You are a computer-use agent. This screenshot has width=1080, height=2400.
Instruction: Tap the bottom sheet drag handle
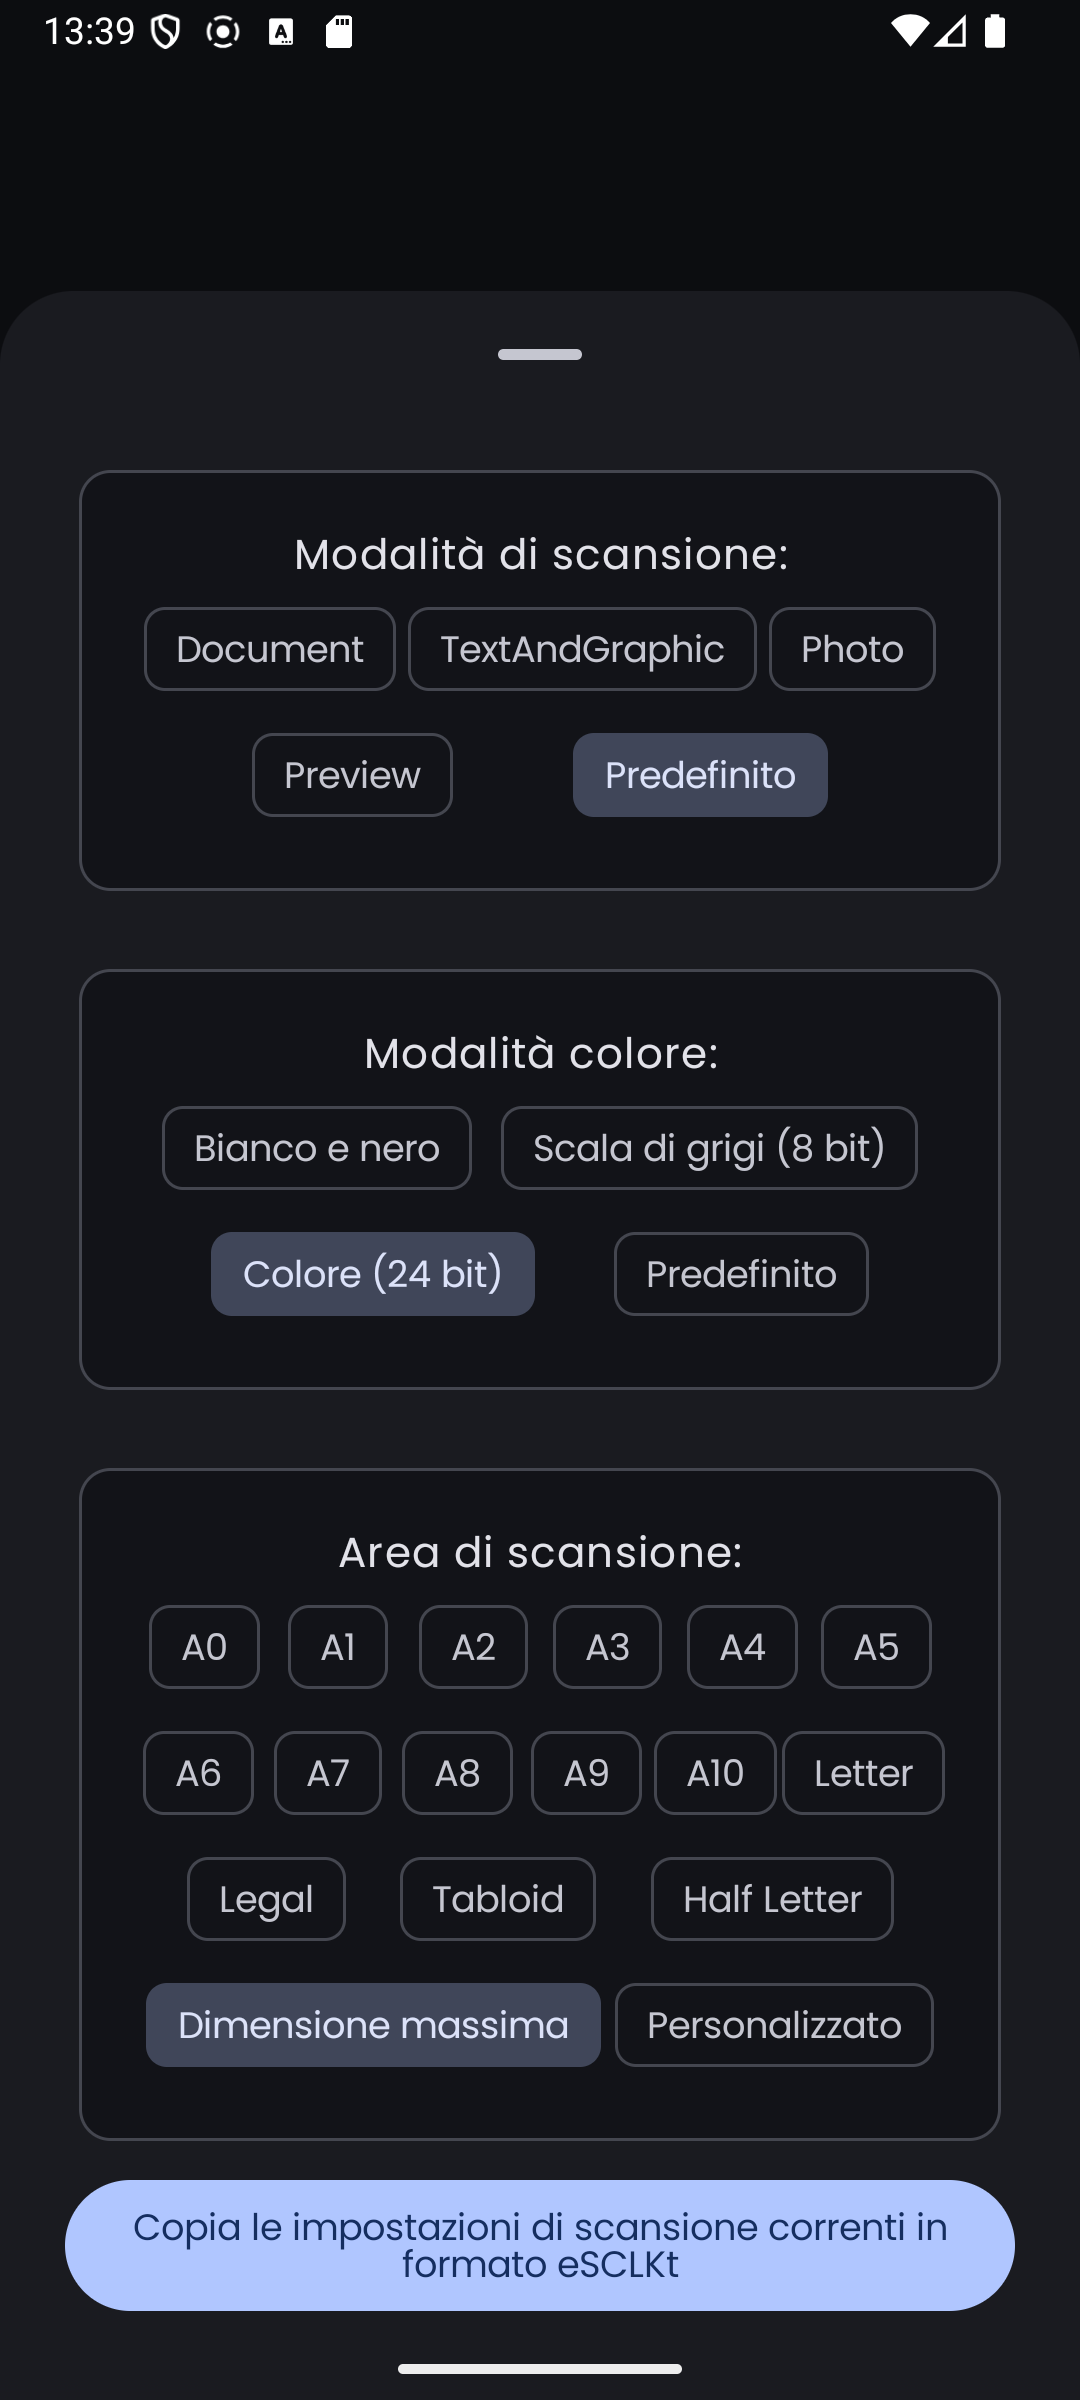(540, 354)
